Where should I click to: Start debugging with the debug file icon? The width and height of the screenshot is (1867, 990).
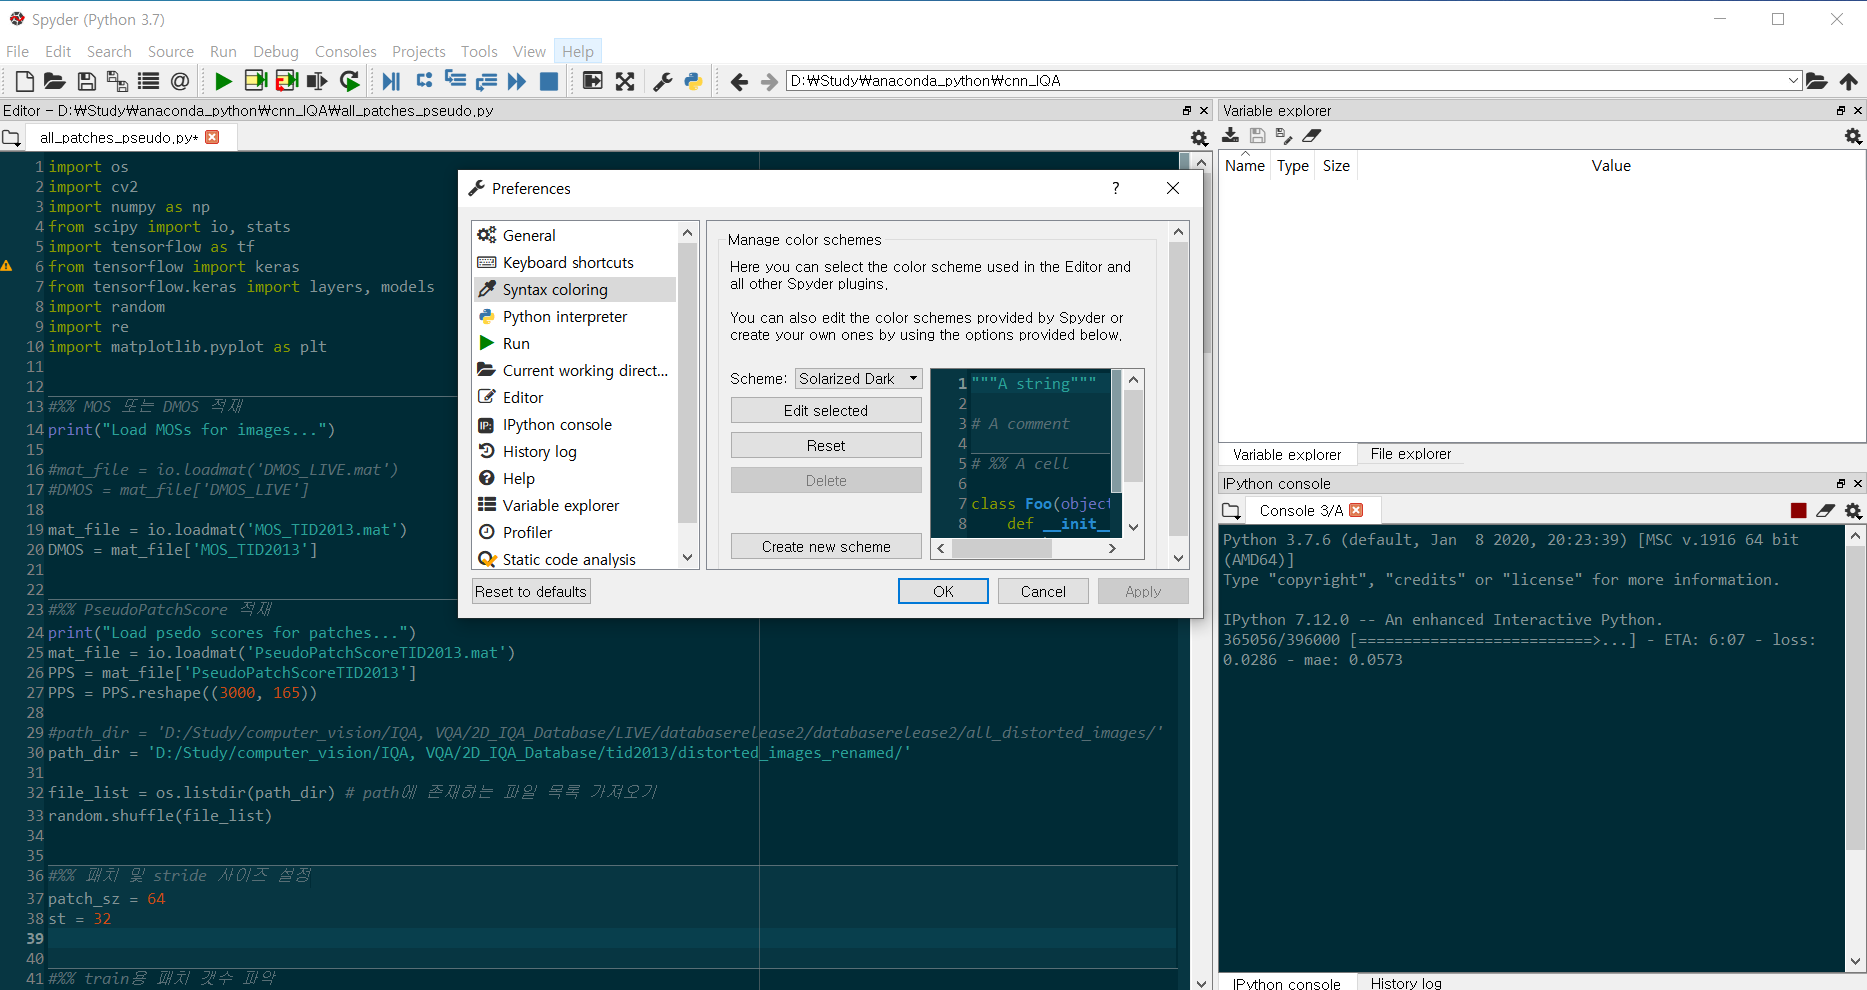tap(391, 81)
